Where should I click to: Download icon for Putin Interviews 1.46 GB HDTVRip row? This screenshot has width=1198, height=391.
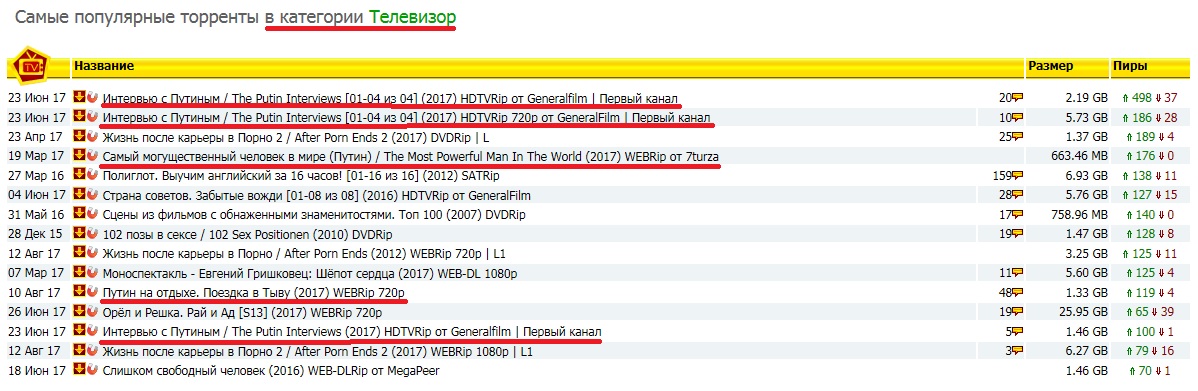pyautogui.click(x=79, y=331)
